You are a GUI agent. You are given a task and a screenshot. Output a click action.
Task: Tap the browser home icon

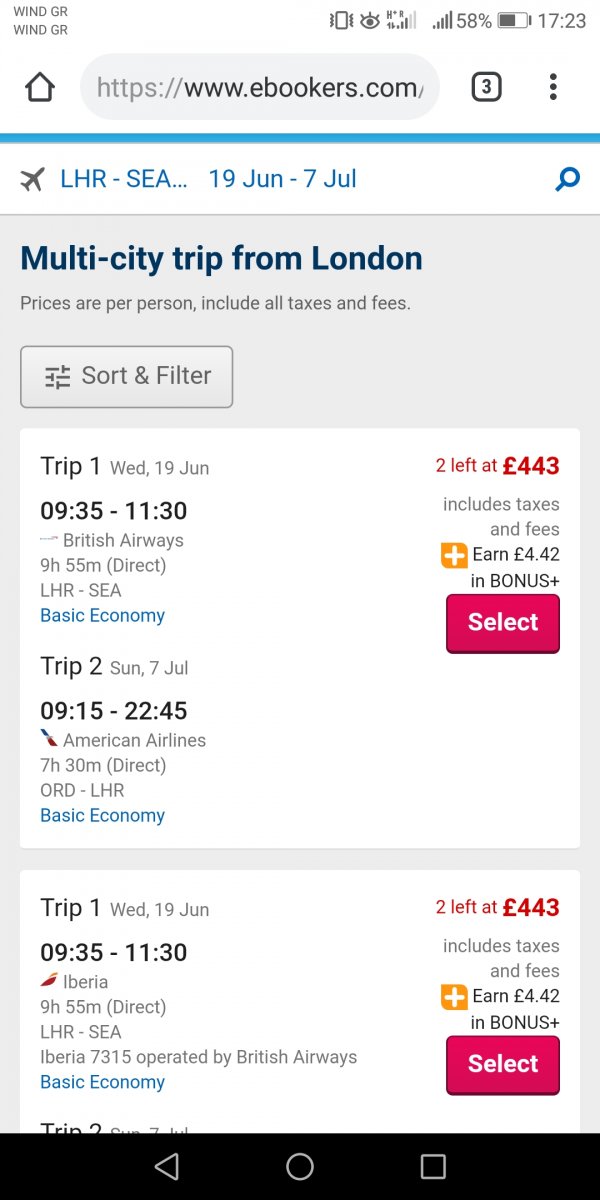coord(40,88)
